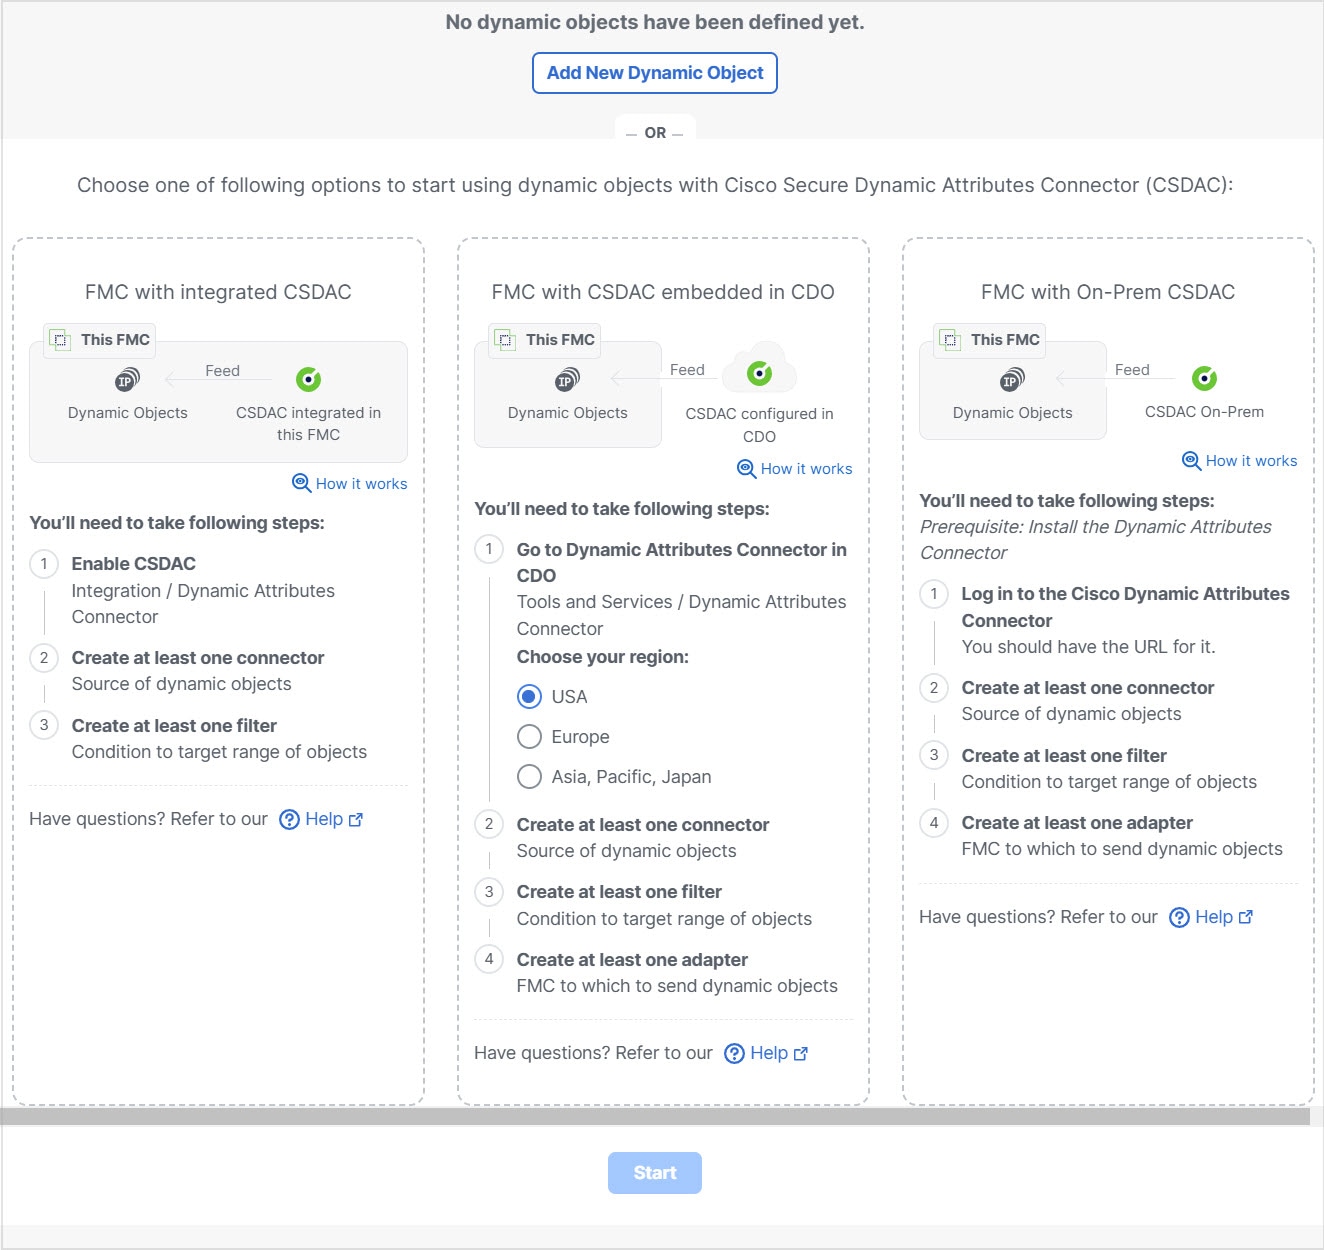Click the external-link icon next to On-Prem Help

pyautogui.click(x=1245, y=916)
